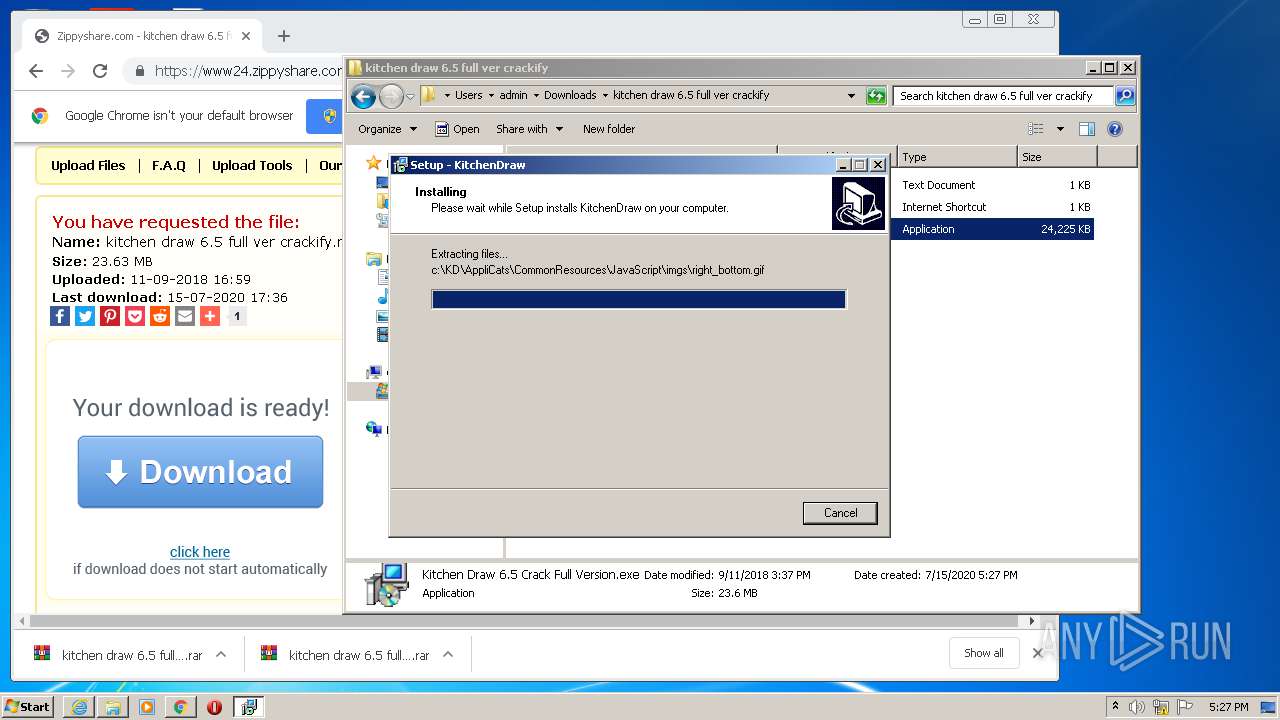Close the Chrome downloads bar
Image resolution: width=1280 pixels, height=720 pixels.
[x=1037, y=653]
